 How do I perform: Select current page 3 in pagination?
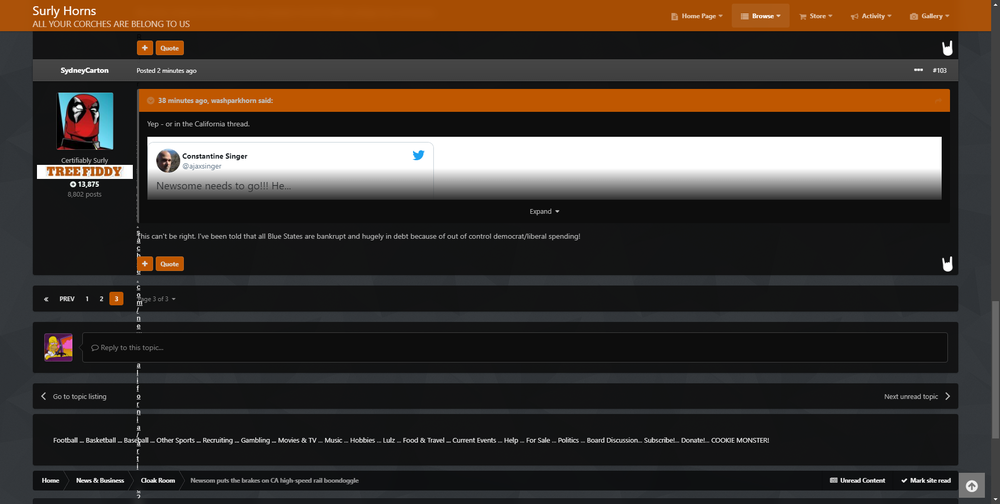(116, 299)
